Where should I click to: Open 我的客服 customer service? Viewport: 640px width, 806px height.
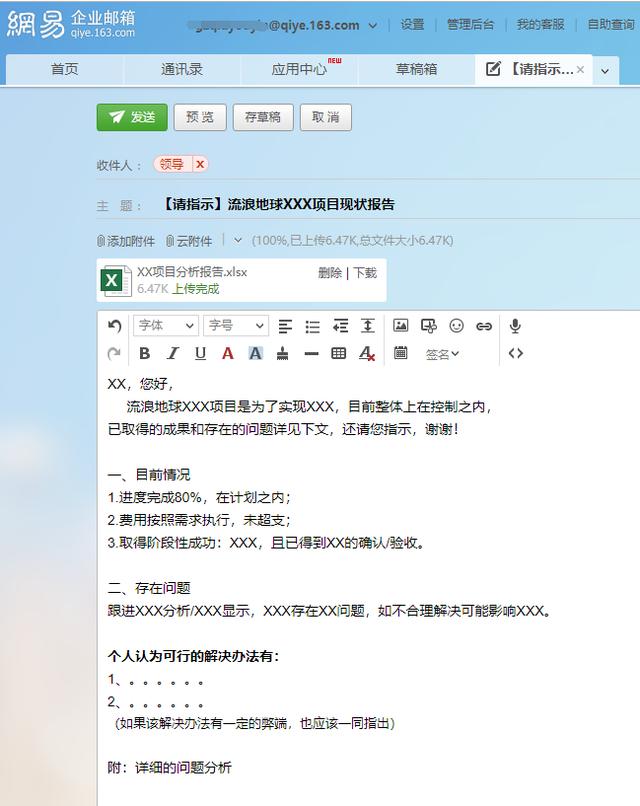point(541,24)
